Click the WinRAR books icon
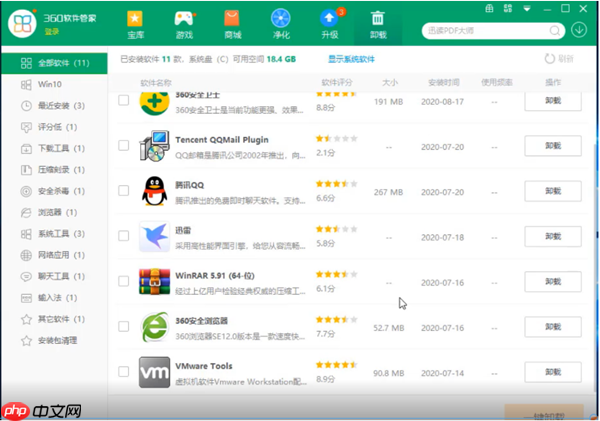 (x=154, y=282)
